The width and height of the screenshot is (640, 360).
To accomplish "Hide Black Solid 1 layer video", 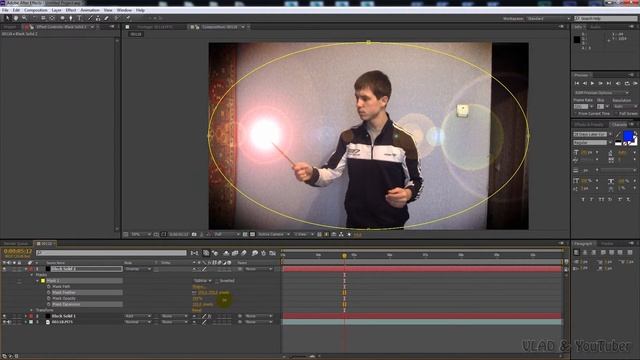I will pos(4,316).
